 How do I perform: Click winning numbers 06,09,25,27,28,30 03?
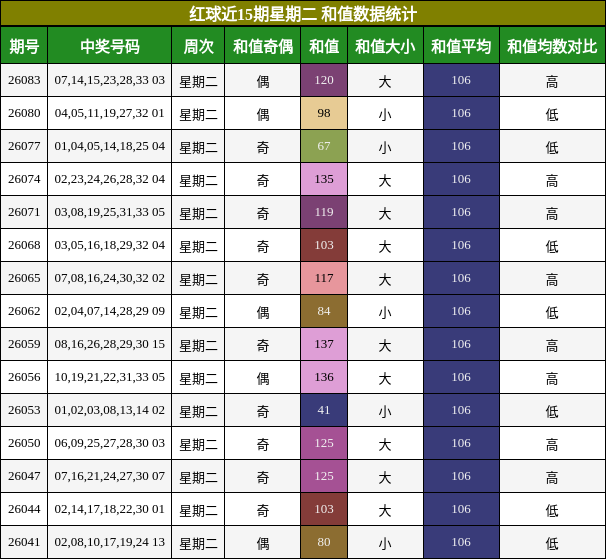109,443
